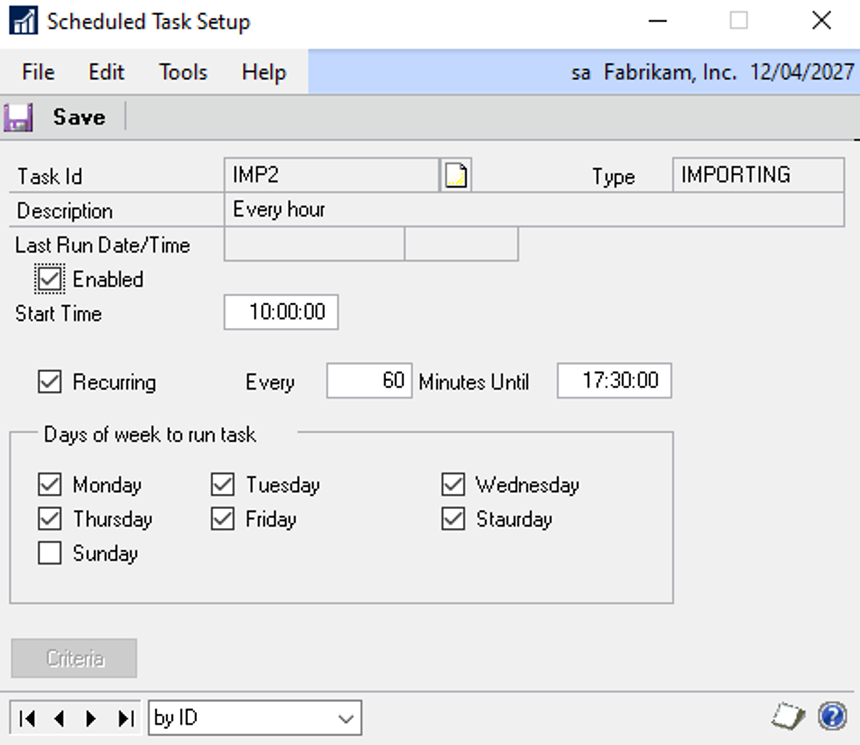Uncheck the Wednesday checkbox
Viewport: 860px width, 745px height.
coord(453,485)
